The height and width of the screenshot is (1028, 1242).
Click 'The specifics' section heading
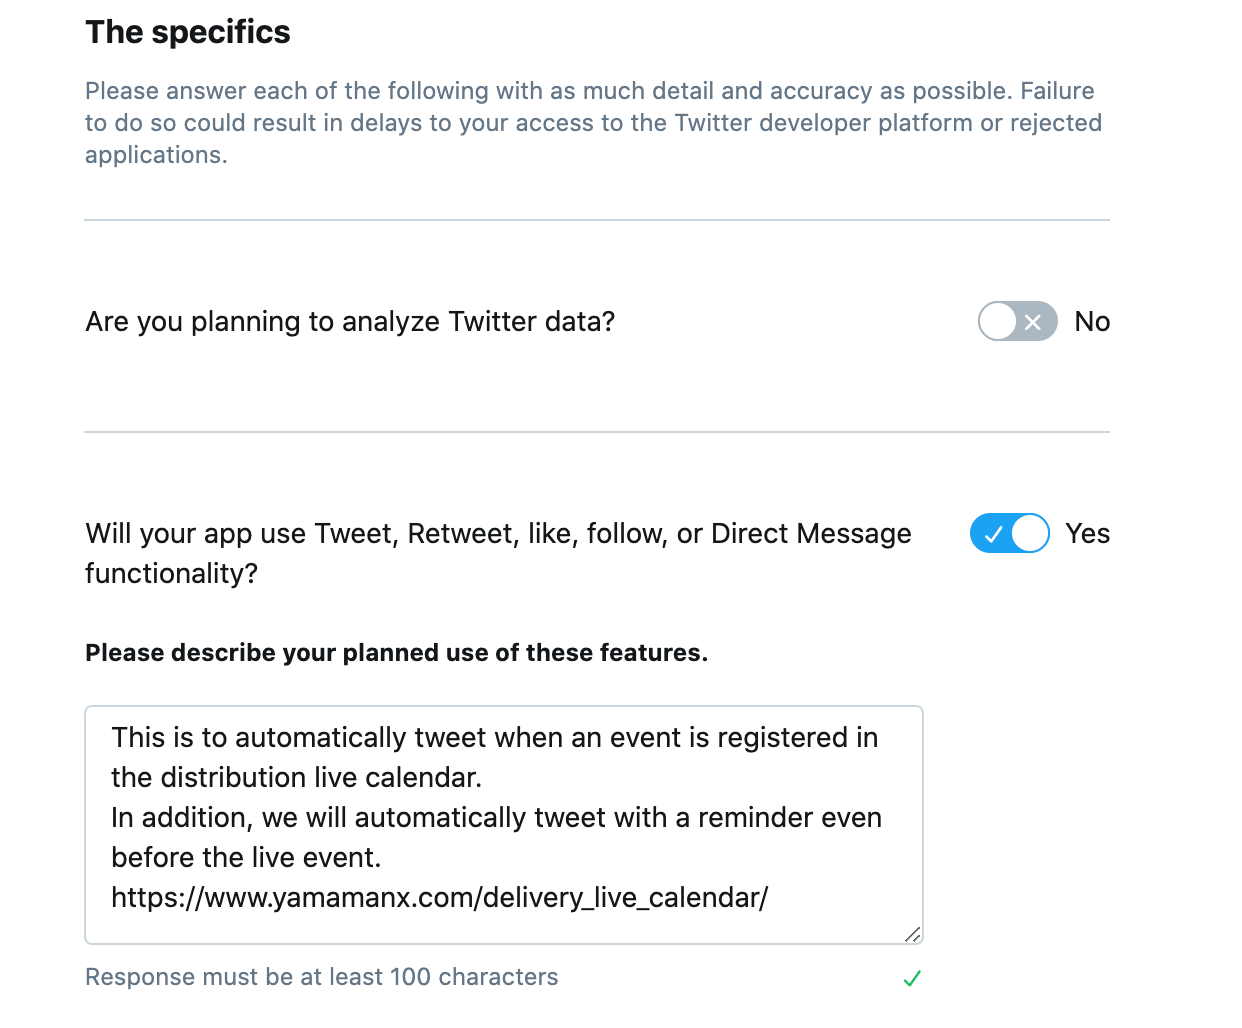pos(188,32)
